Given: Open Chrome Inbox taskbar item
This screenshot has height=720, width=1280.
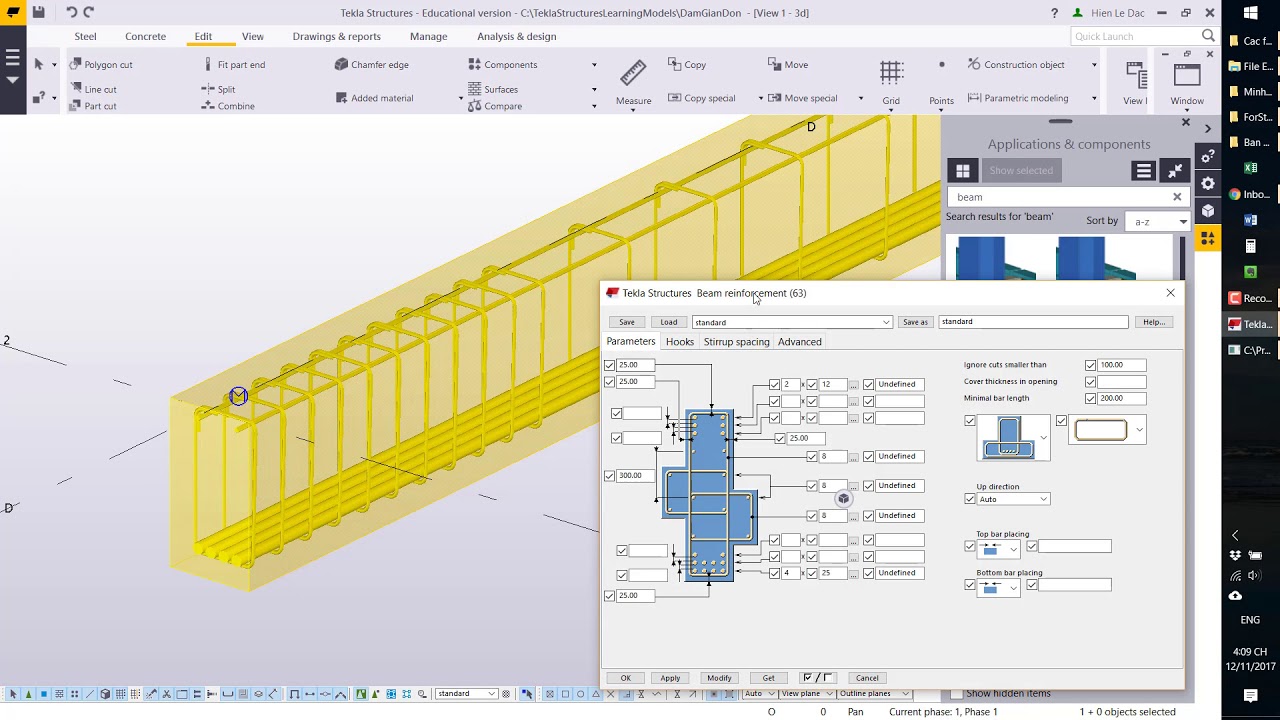Looking at the screenshot, I should coord(1251,194).
